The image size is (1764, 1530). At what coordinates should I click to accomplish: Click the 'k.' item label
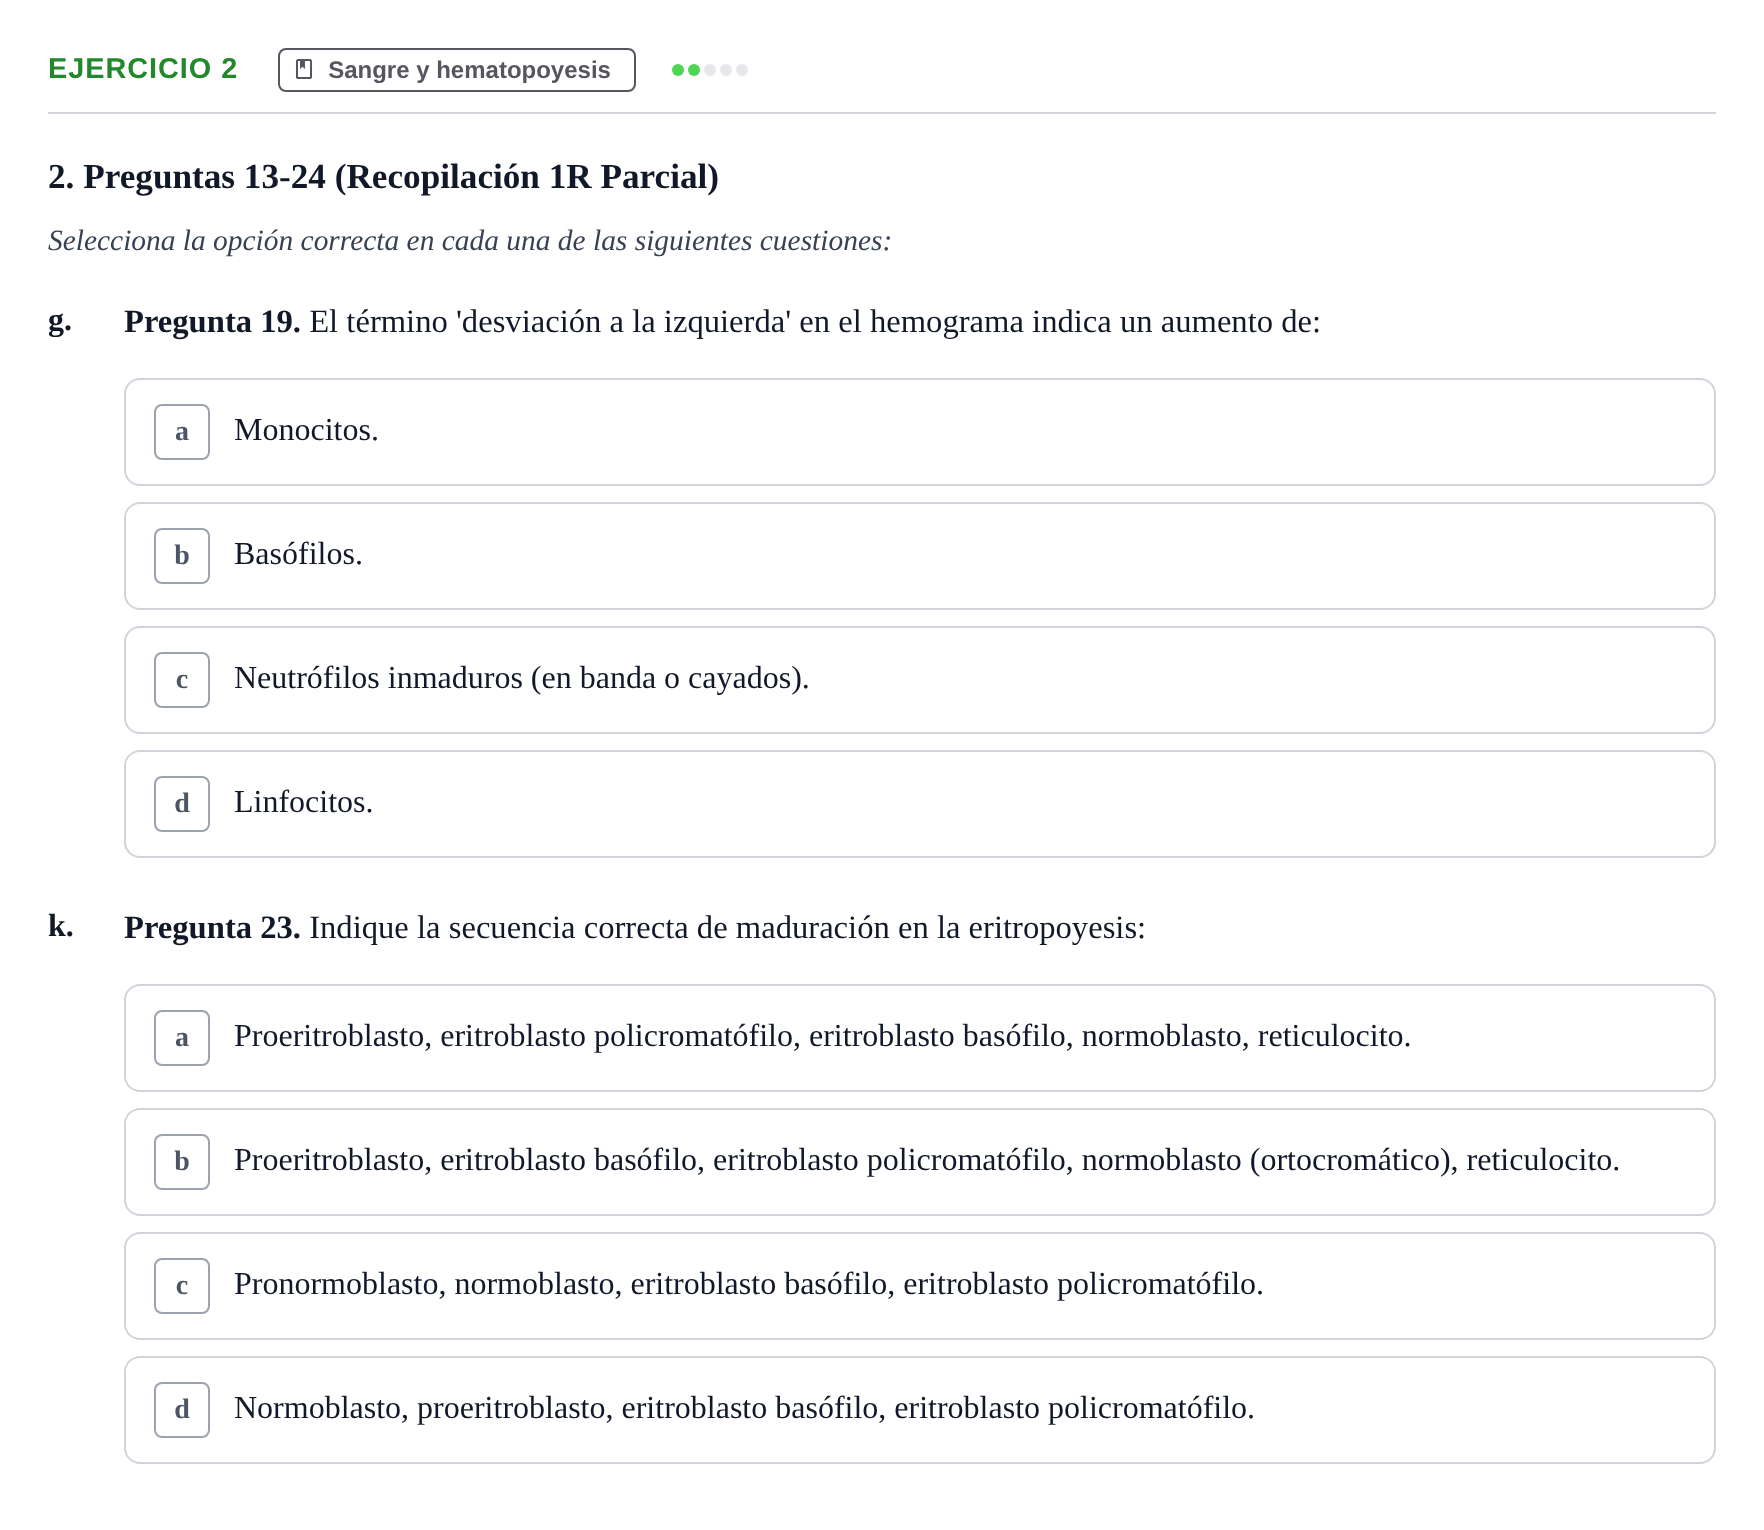(x=60, y=926)
